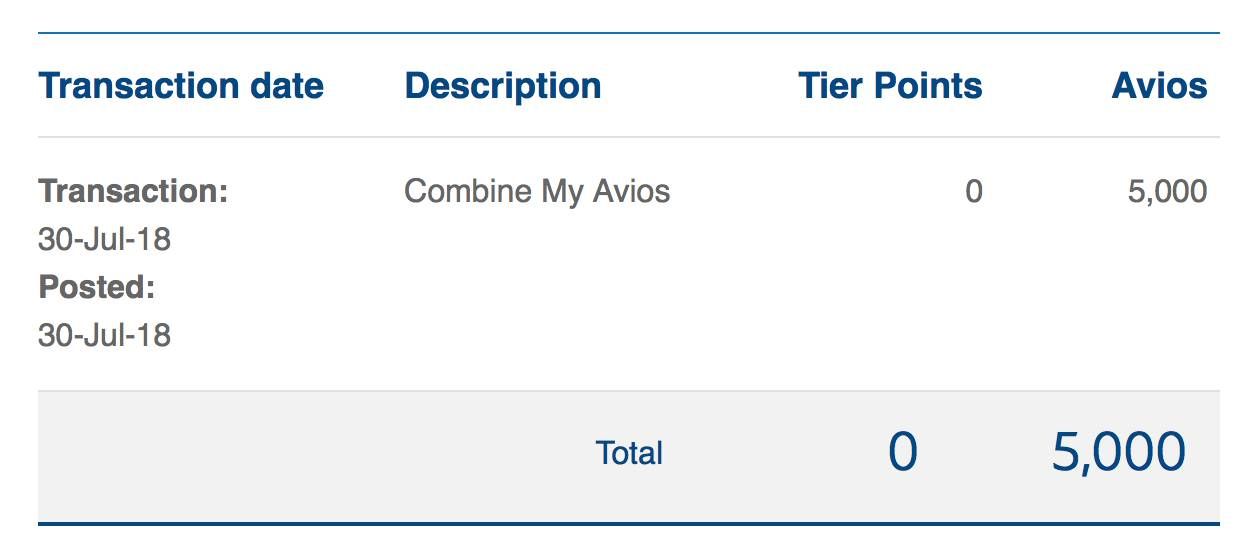Select the large Total tier points 0
The width and height of the screenshot is (1250, 558).
903,453
